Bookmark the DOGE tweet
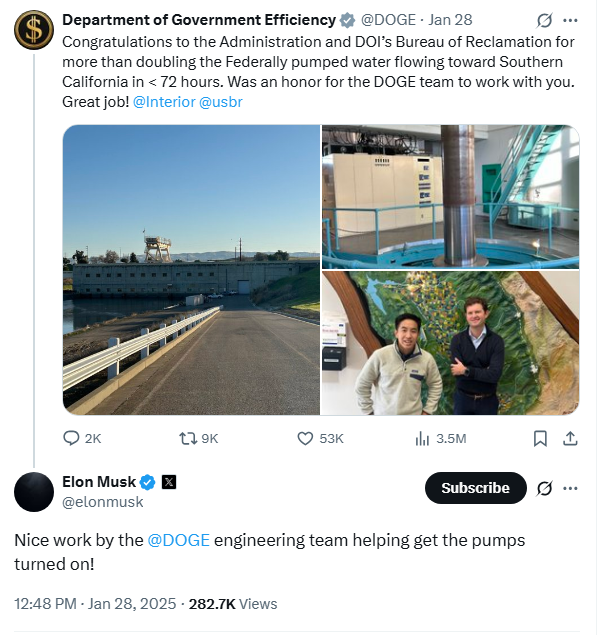This screenshot has height=635, width=602. pos(540,438)
